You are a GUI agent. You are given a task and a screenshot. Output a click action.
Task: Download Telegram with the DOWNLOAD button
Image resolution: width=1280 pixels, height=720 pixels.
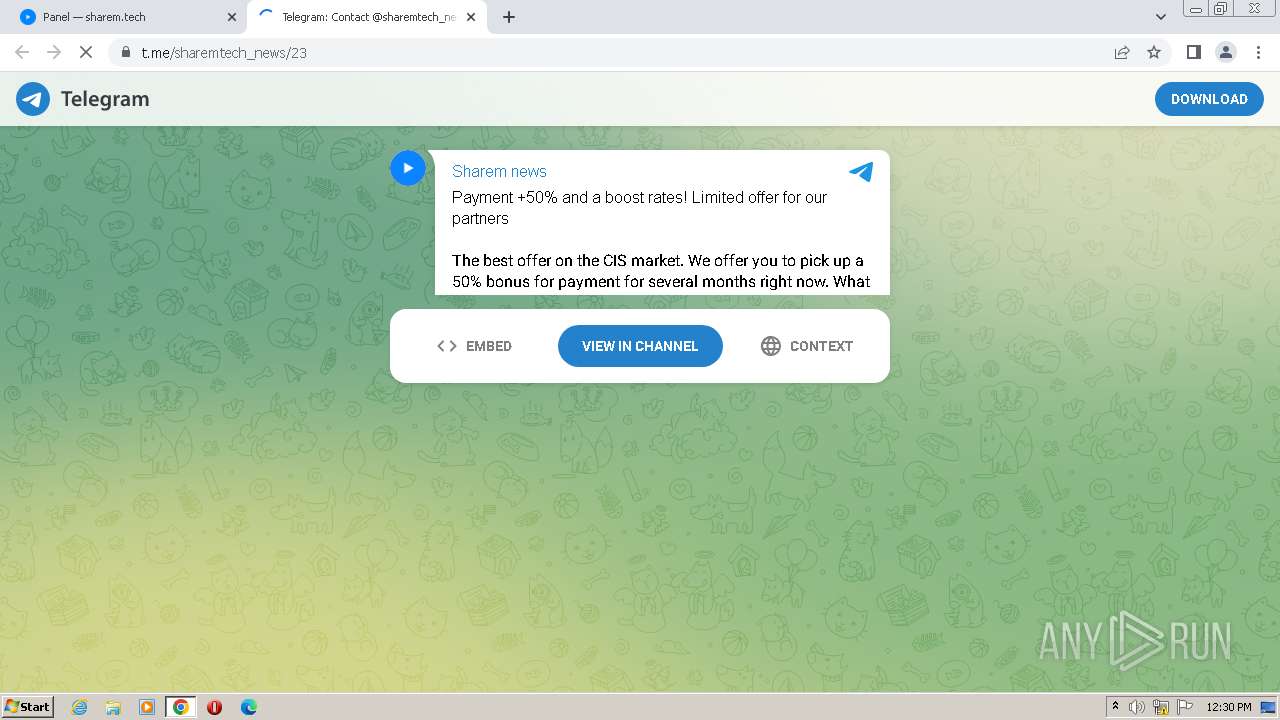click(x=1209, y=99)
